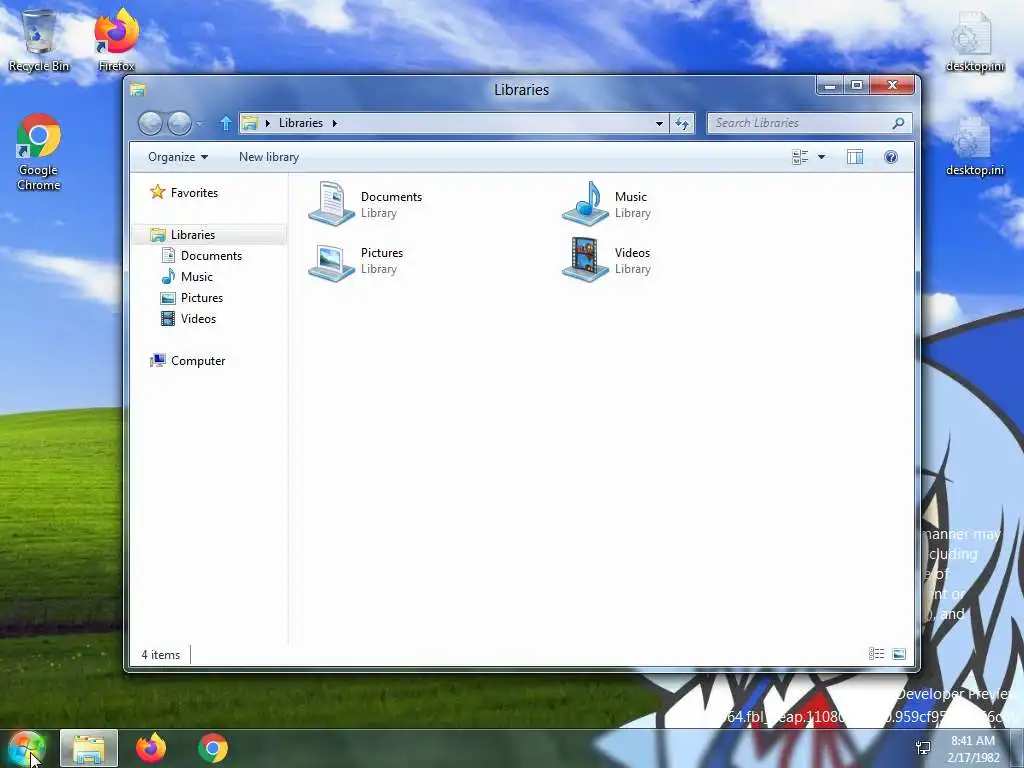Open address bar history dropdown
The height and width of the screenshot is (768, 1024).
[659, 123]
